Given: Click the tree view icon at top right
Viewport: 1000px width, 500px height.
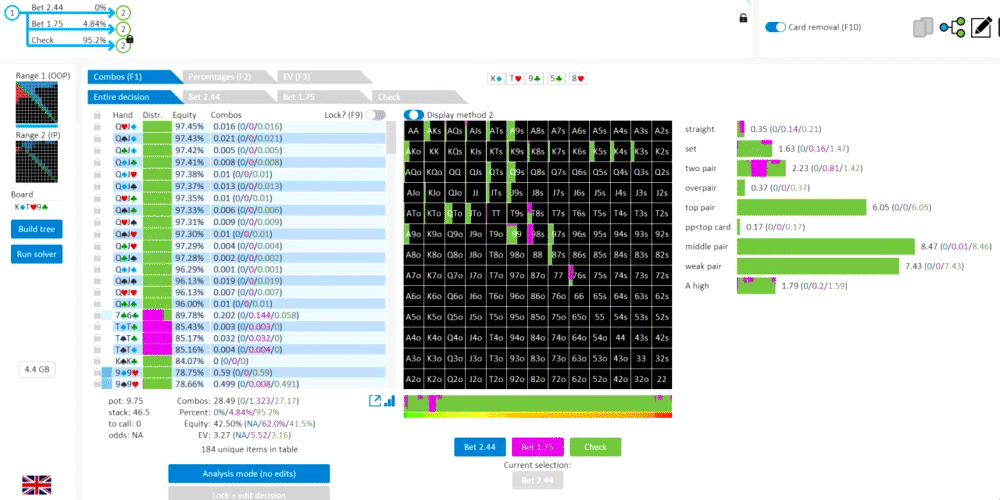Looking at the screenshot, I should 952,28.
